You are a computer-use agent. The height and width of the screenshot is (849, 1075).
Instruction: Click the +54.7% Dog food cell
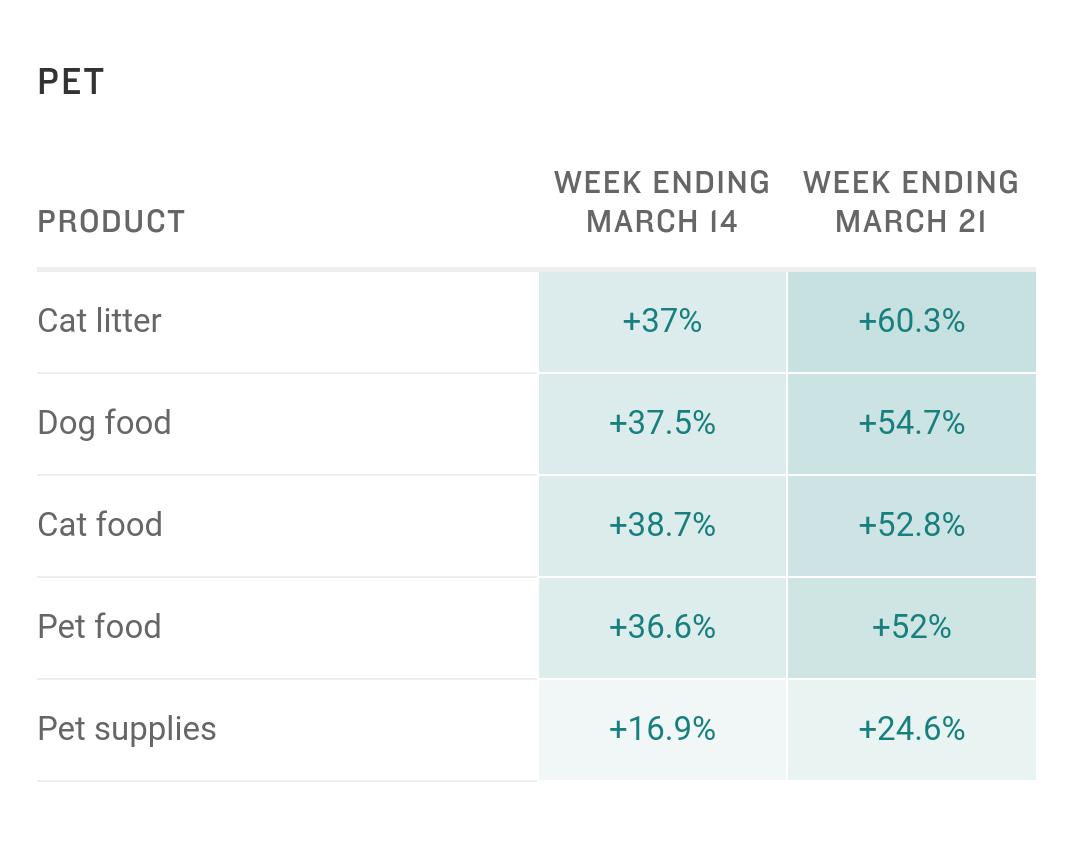(911, 423)
